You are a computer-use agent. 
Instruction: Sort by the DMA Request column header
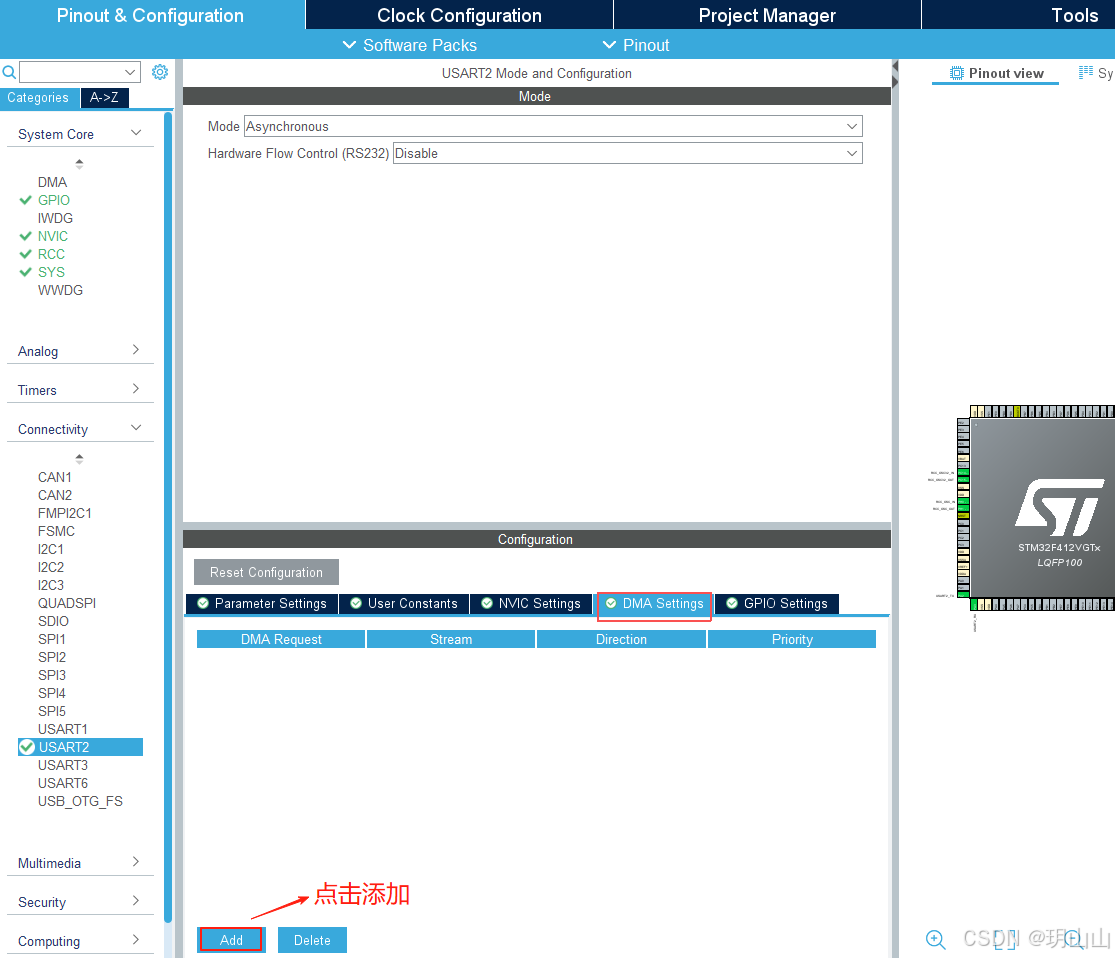[x=281, y=639]
